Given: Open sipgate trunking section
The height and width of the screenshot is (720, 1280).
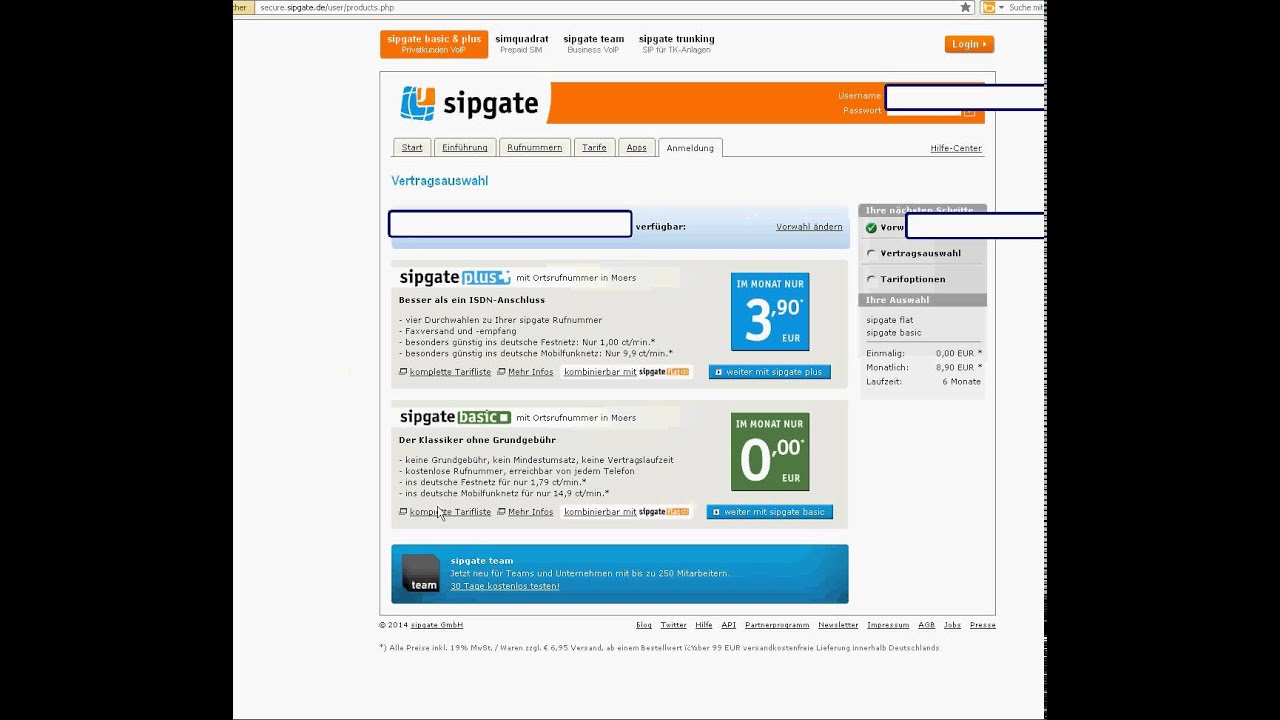Looking at the screenshot, I should pyautogui.click(x=676, y=44).
